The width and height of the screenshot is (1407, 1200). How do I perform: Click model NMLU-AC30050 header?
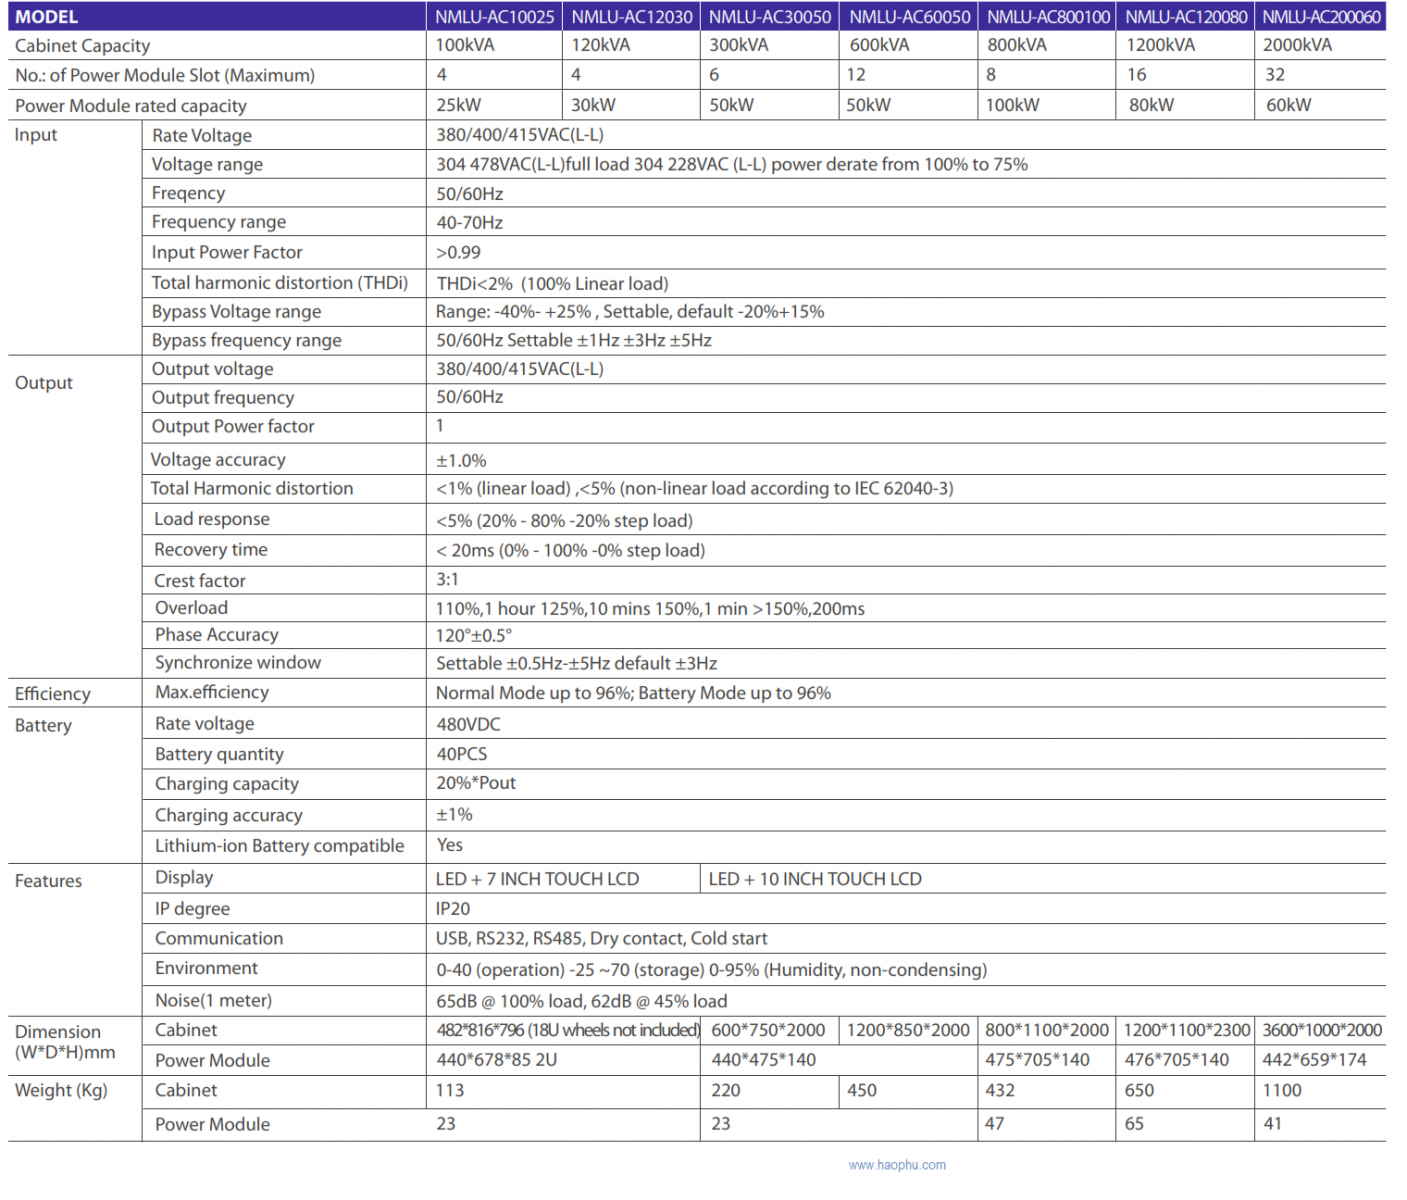[770, 17]
